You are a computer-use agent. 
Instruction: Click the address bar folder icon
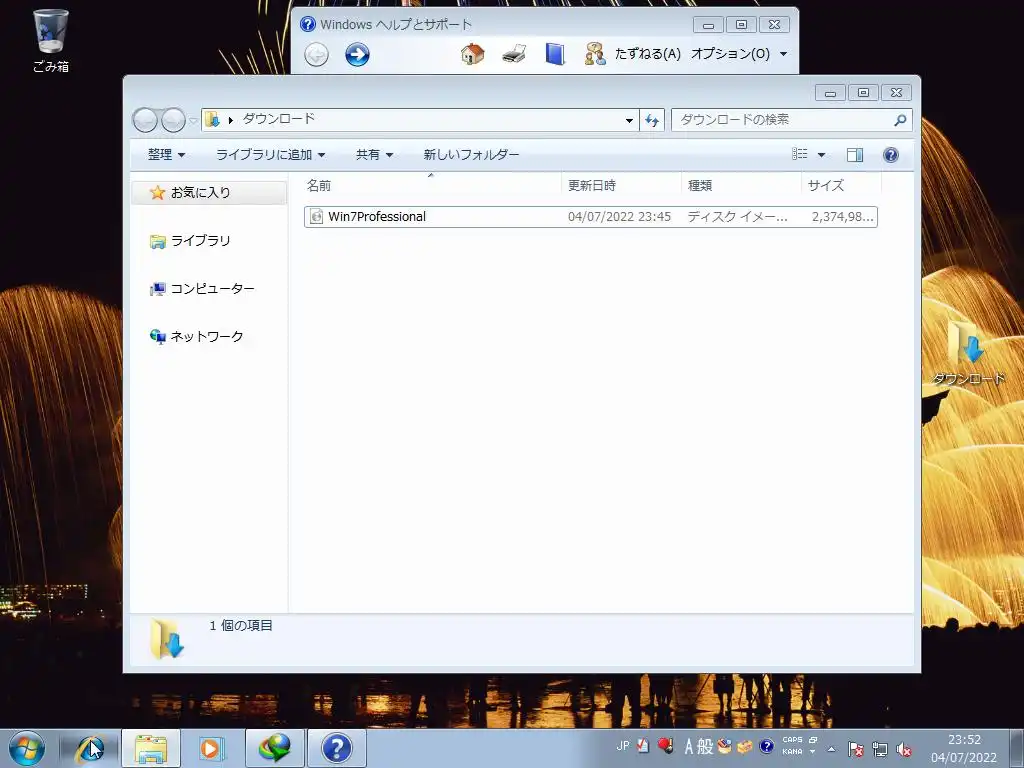click(212, 120)
